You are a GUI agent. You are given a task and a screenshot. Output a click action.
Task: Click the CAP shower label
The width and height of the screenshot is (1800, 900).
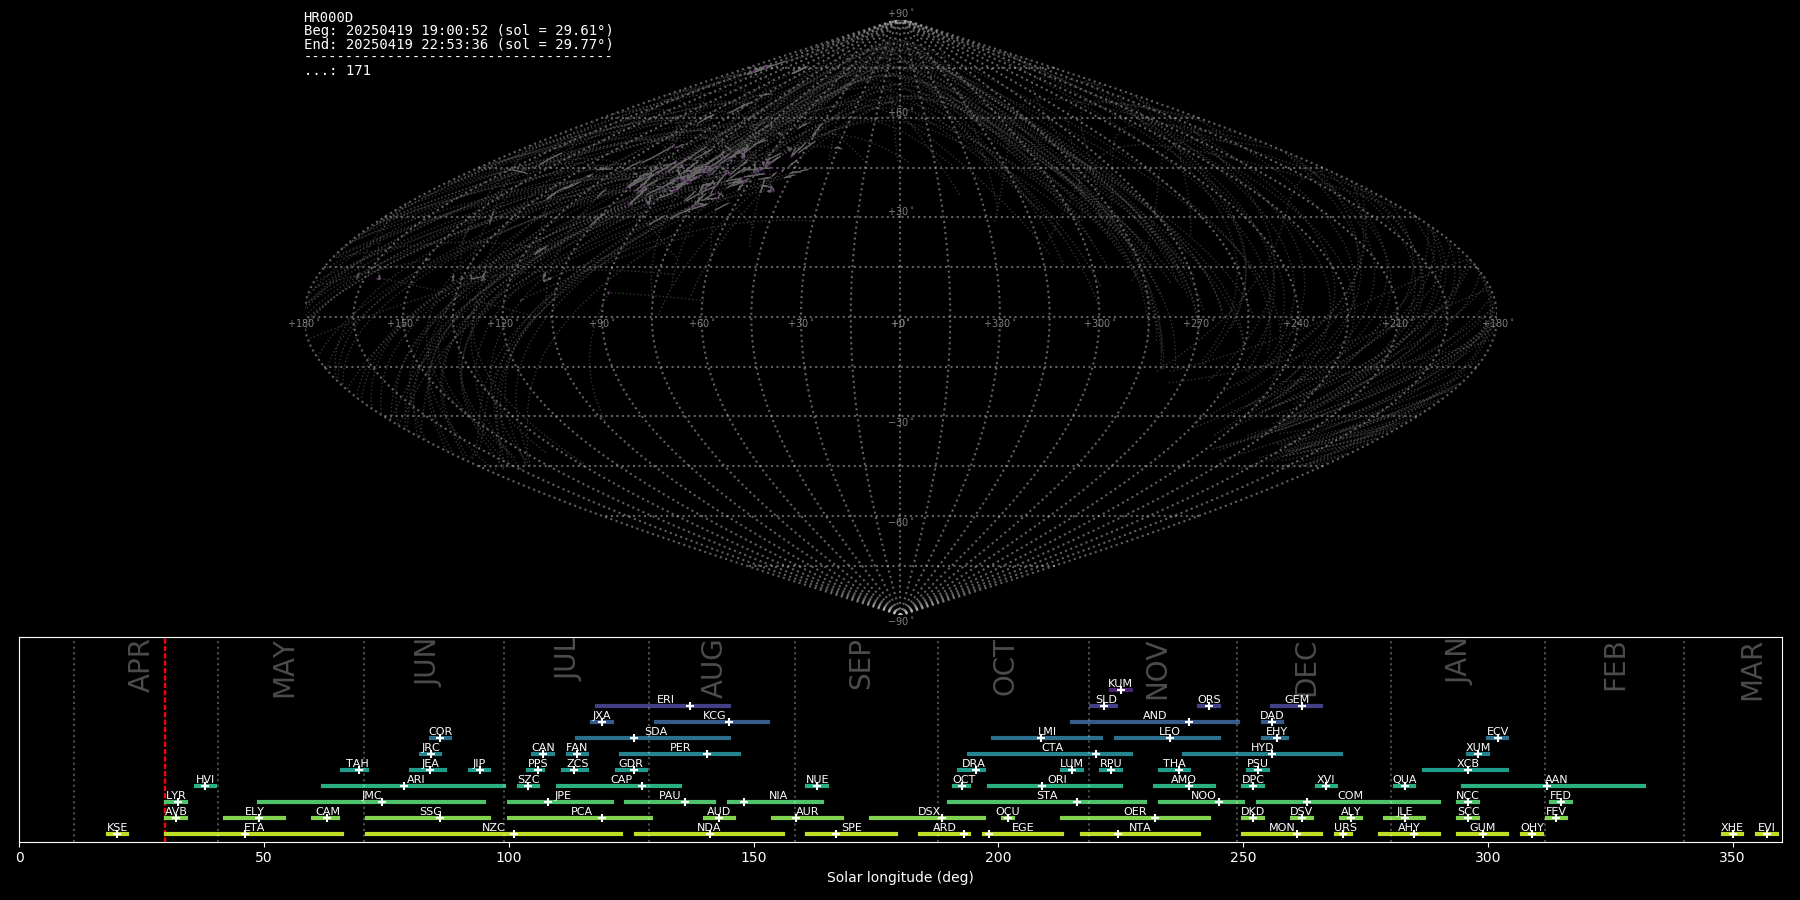(x=621, y=780)
